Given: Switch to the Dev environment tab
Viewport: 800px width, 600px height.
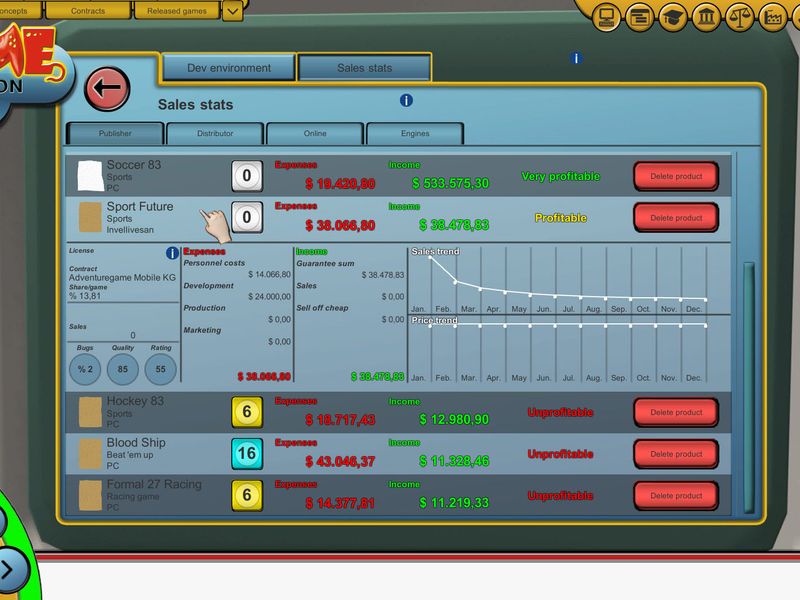Looking at the screenshot, I should 229,68.
